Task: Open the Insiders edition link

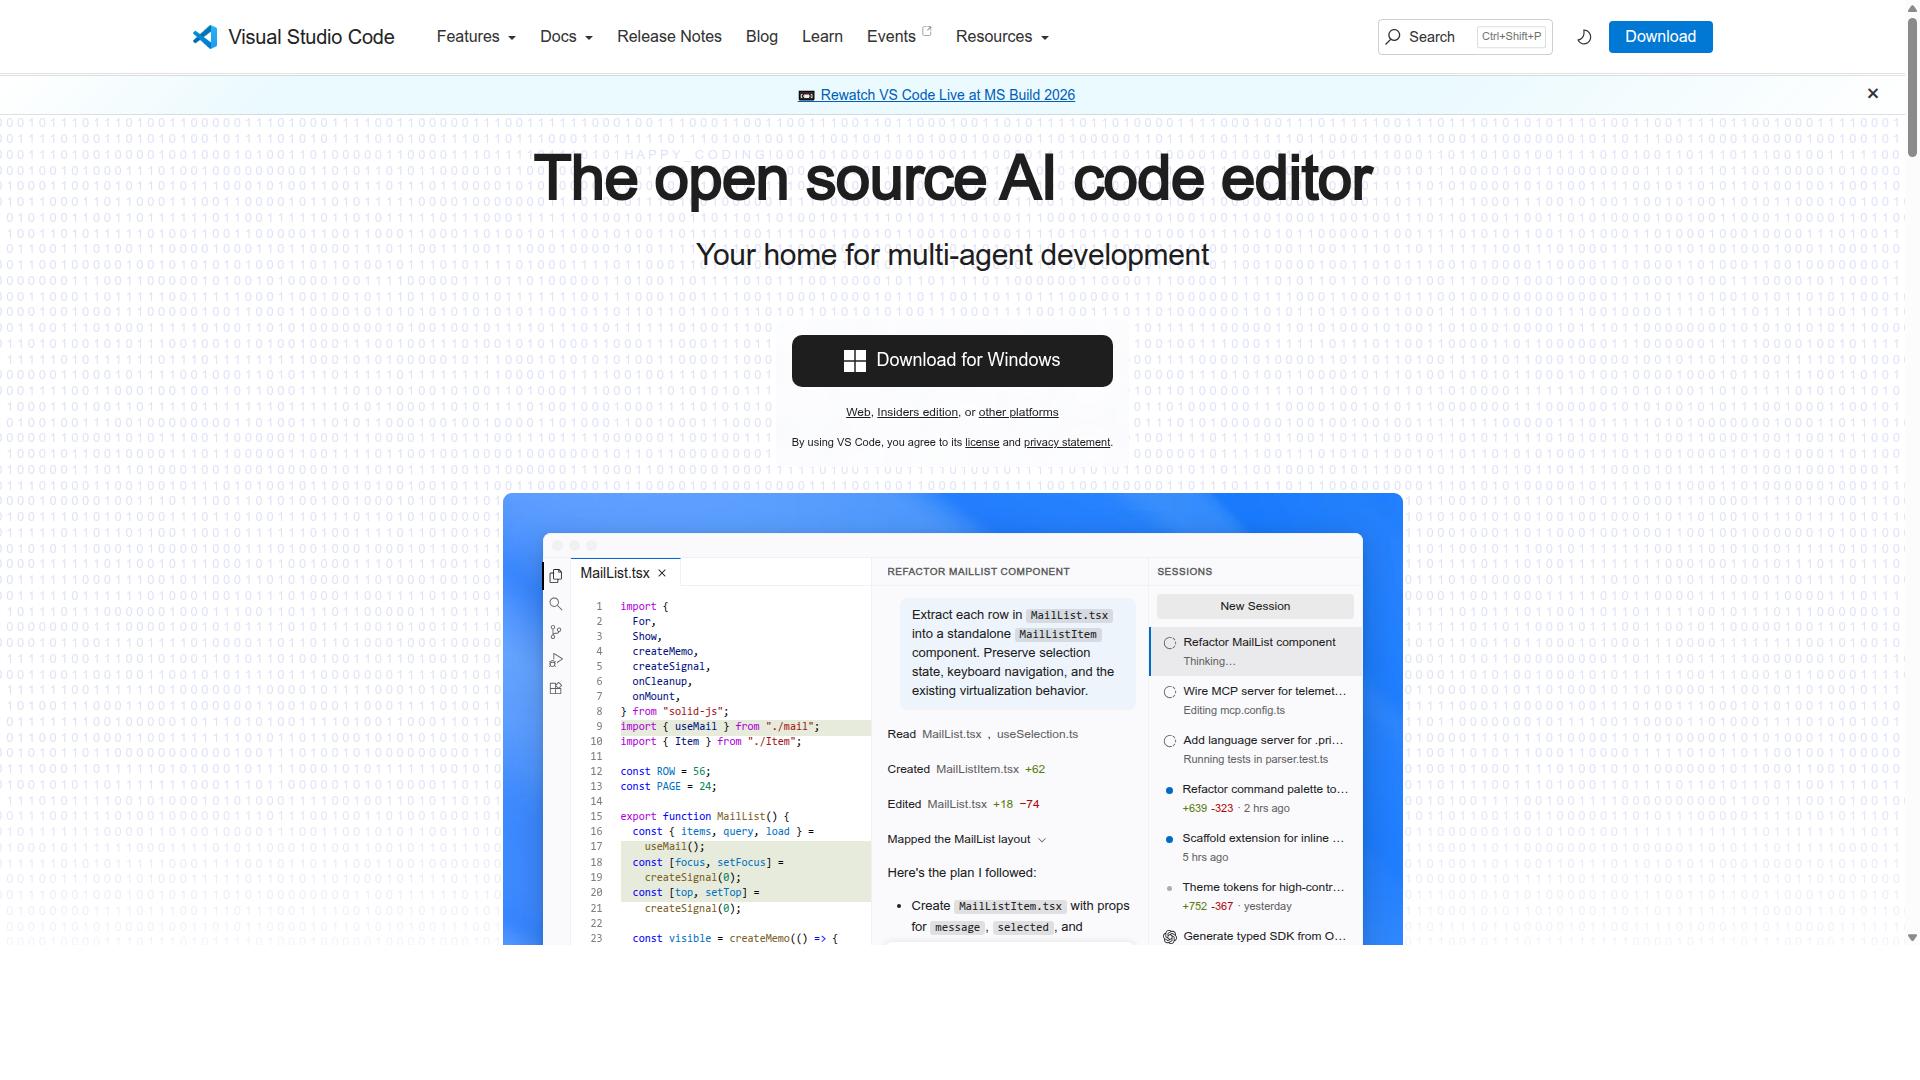Action: (x=917, y=412)
